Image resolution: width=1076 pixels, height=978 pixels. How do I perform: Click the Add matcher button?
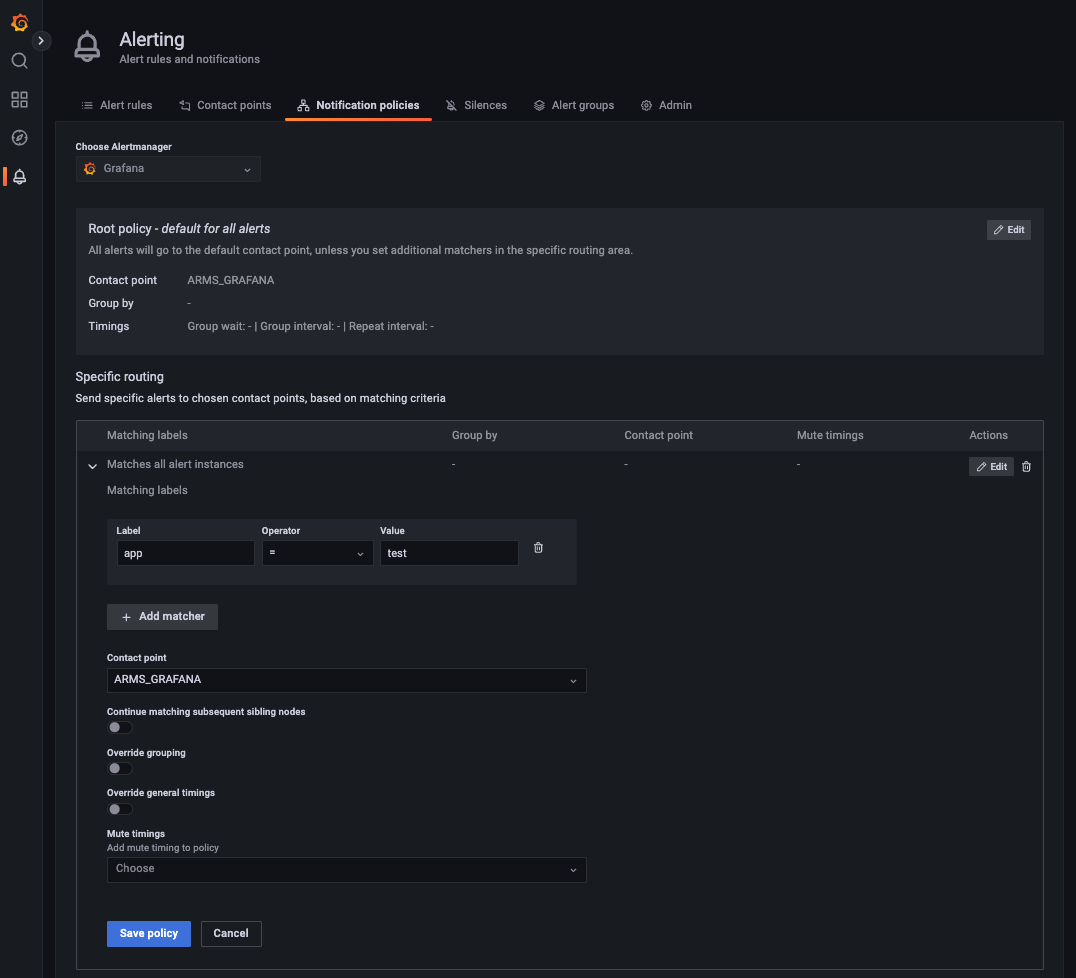click(163, 616)
